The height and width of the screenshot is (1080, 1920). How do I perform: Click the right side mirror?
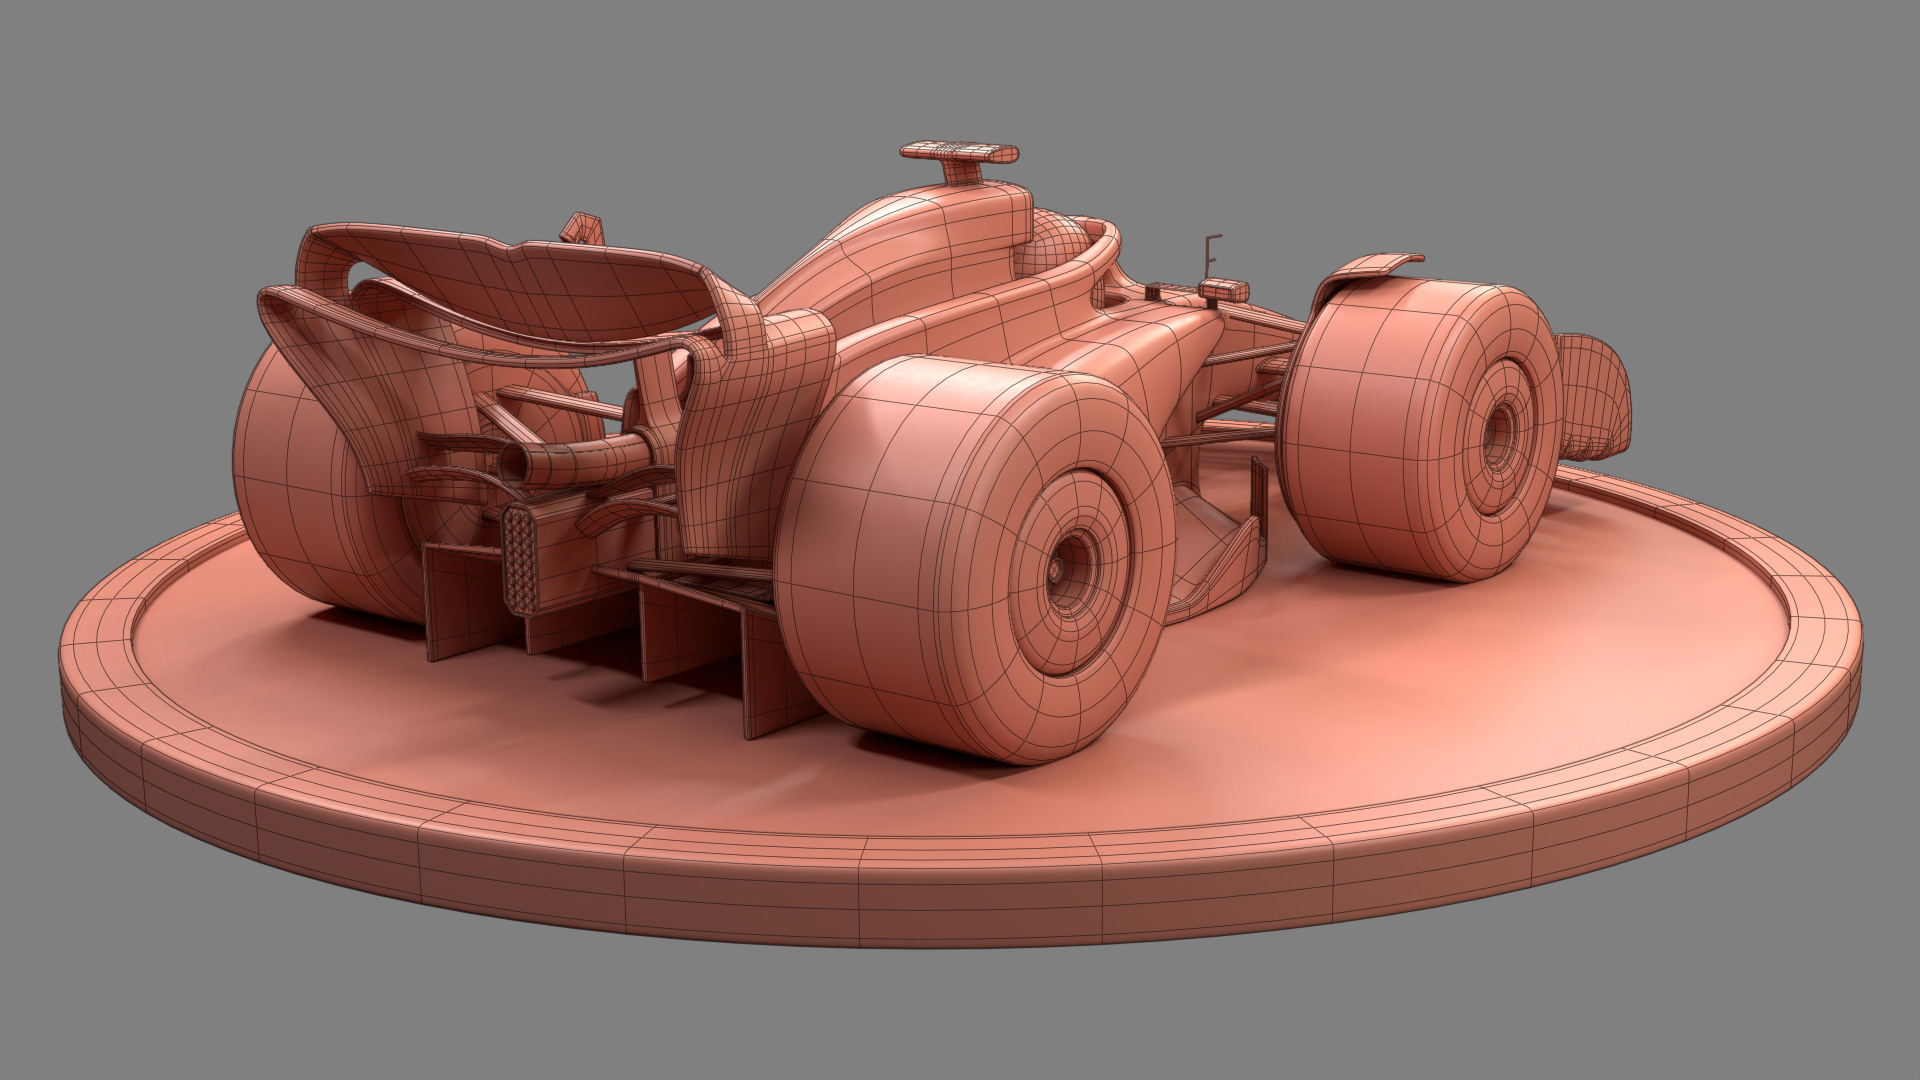(1224, 290)
